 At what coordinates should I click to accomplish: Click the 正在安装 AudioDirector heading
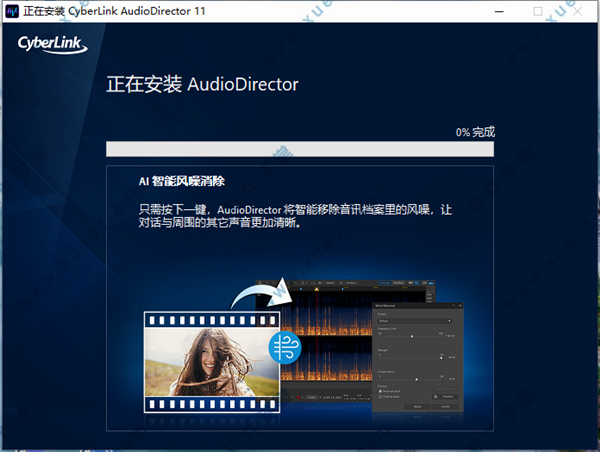[x=203, y=84]
